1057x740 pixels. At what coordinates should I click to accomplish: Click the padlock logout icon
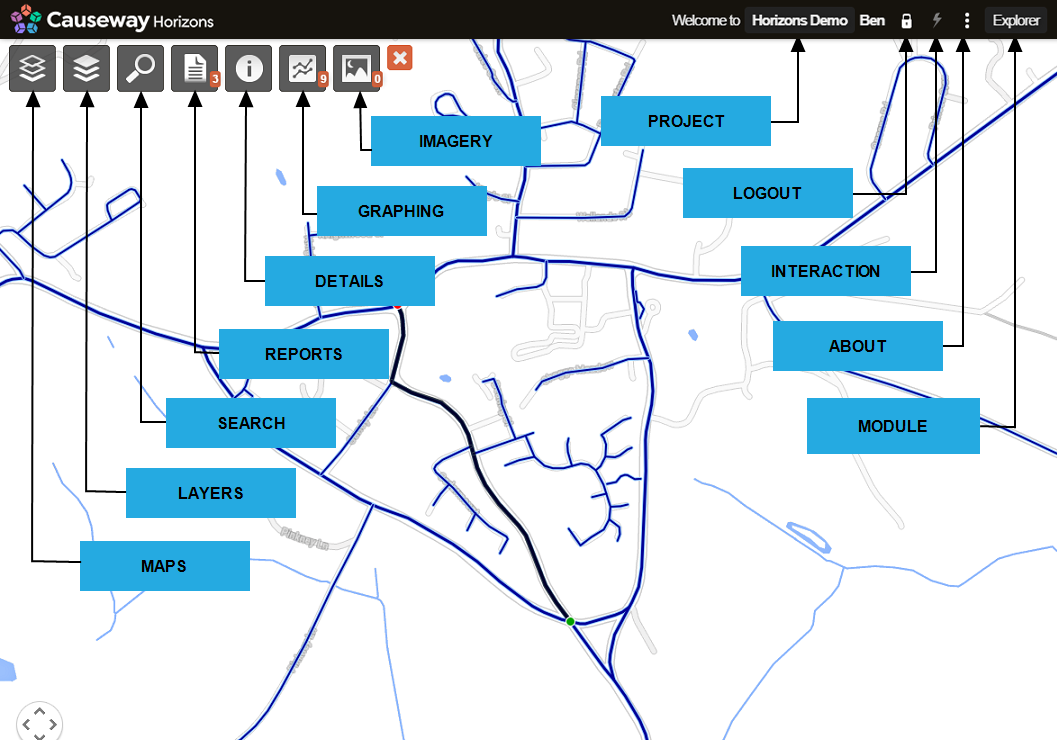[x=907, y=20]
